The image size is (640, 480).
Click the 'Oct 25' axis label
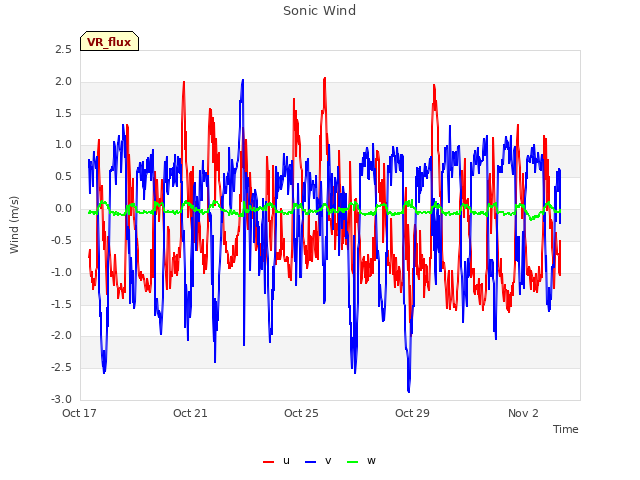[x=301, y=413]
